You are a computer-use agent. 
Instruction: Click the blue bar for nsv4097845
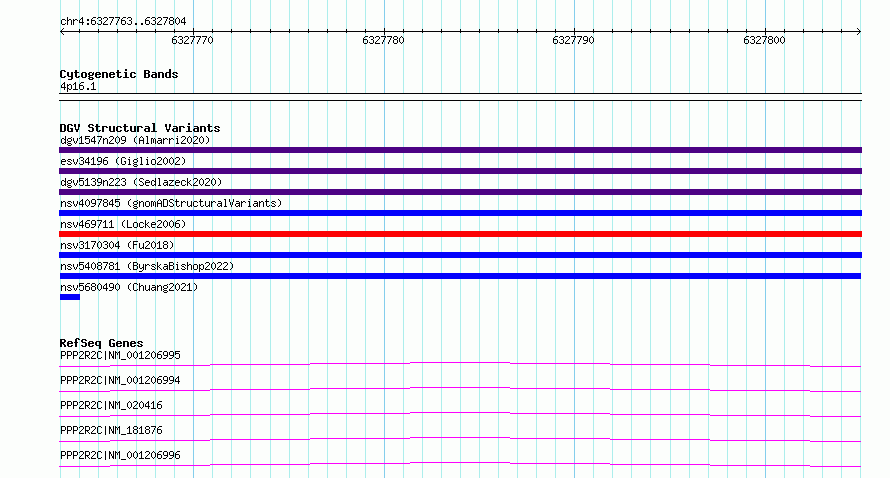460,213
